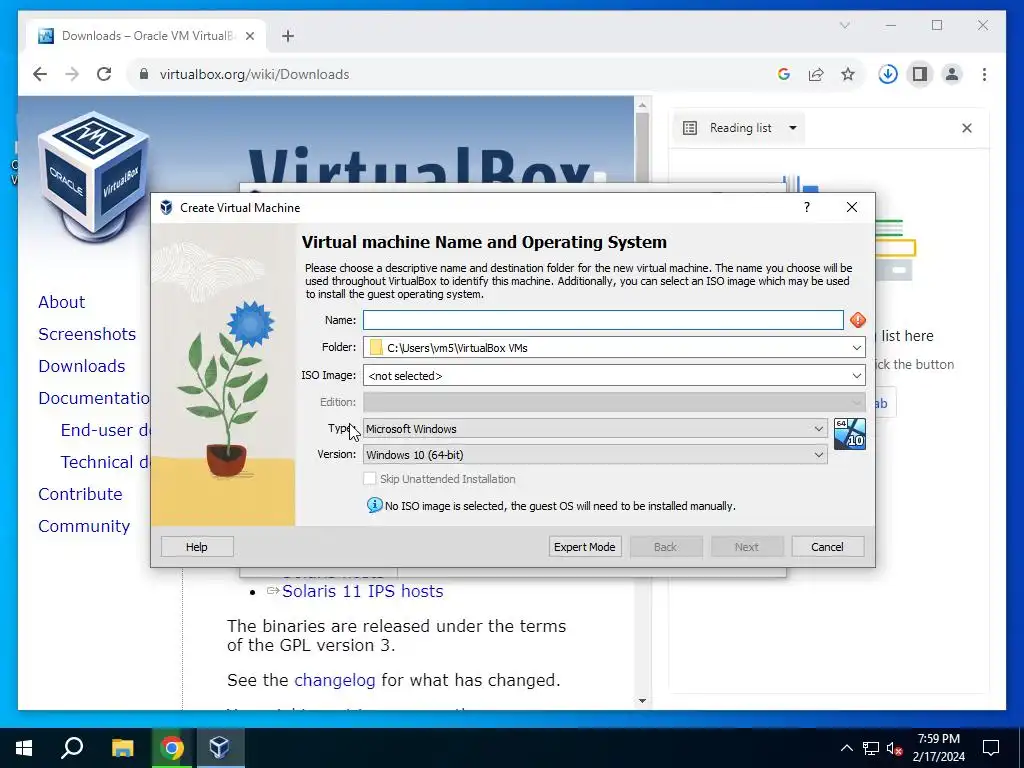Open taskbar search magnifier
This screenshot has width=1024, height=768.
pyautogui.click(x=72, y=748)
